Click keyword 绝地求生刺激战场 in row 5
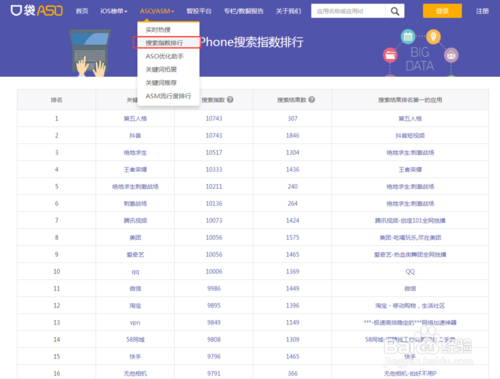The image size is (500, 379). coord(135,186)
